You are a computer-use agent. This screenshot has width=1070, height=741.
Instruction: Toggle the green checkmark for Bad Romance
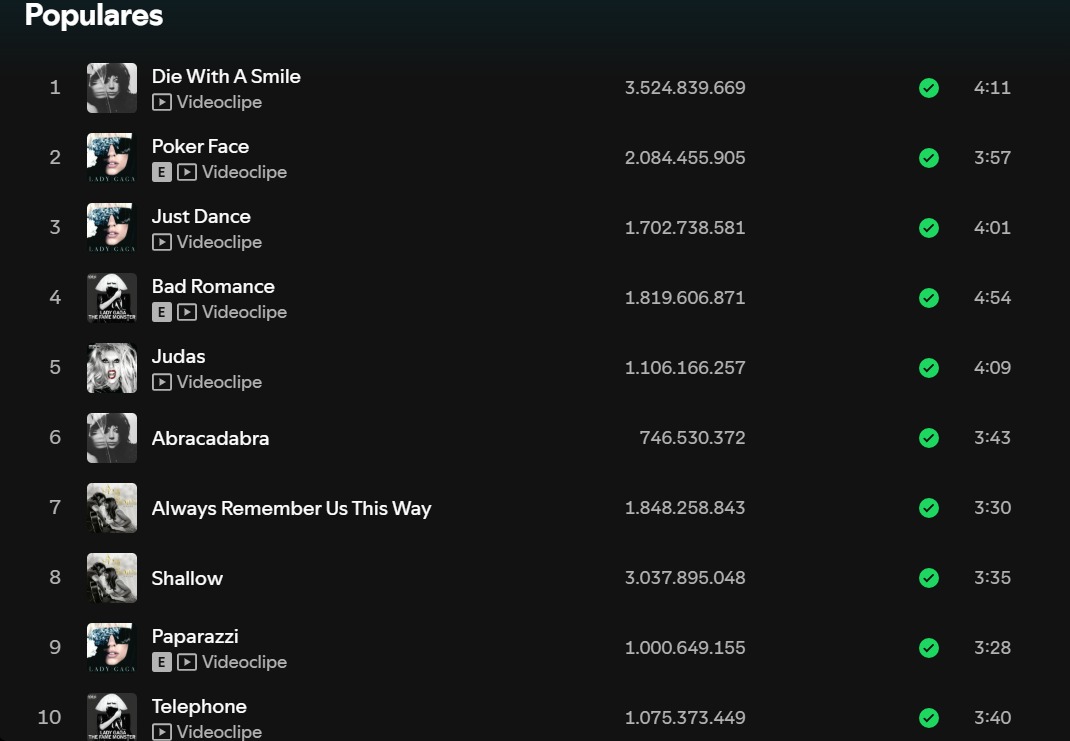point(929,298)
